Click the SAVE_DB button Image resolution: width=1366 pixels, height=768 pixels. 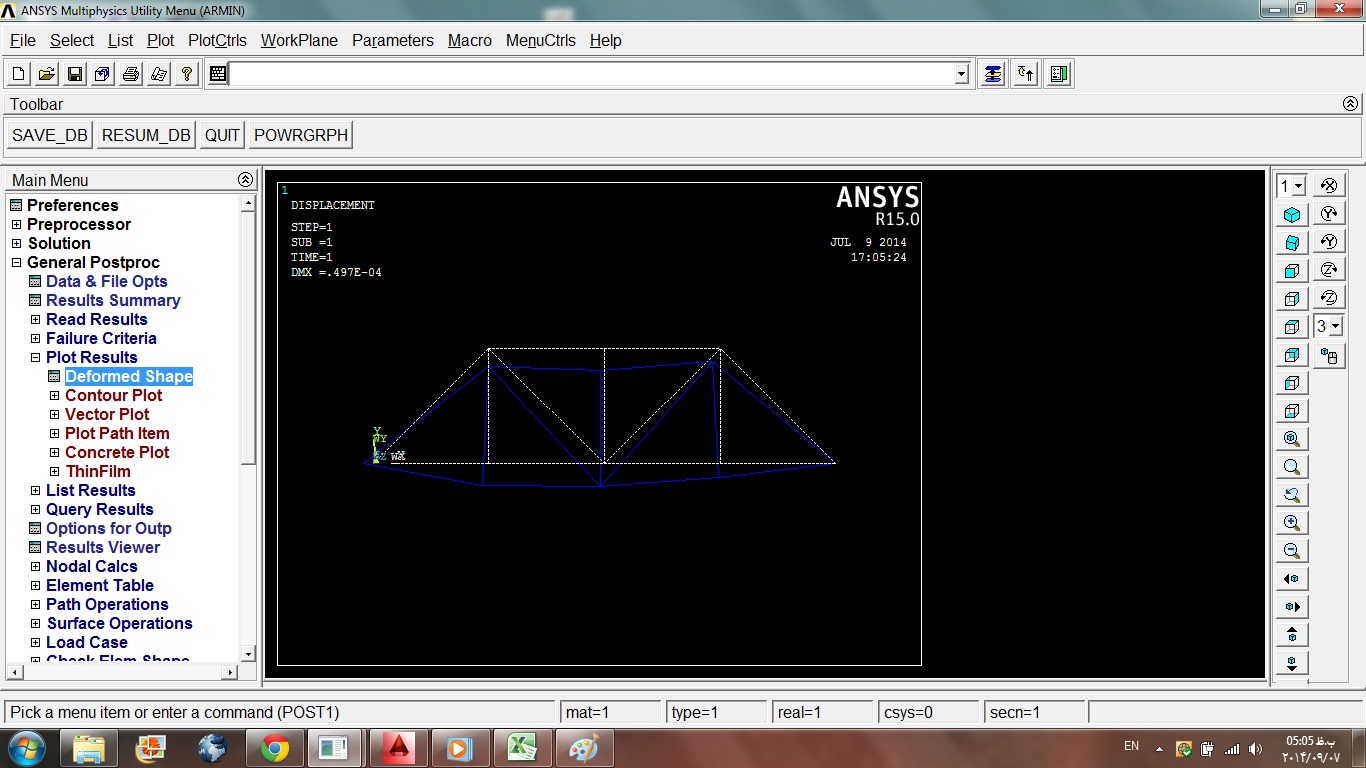(50, 135)
